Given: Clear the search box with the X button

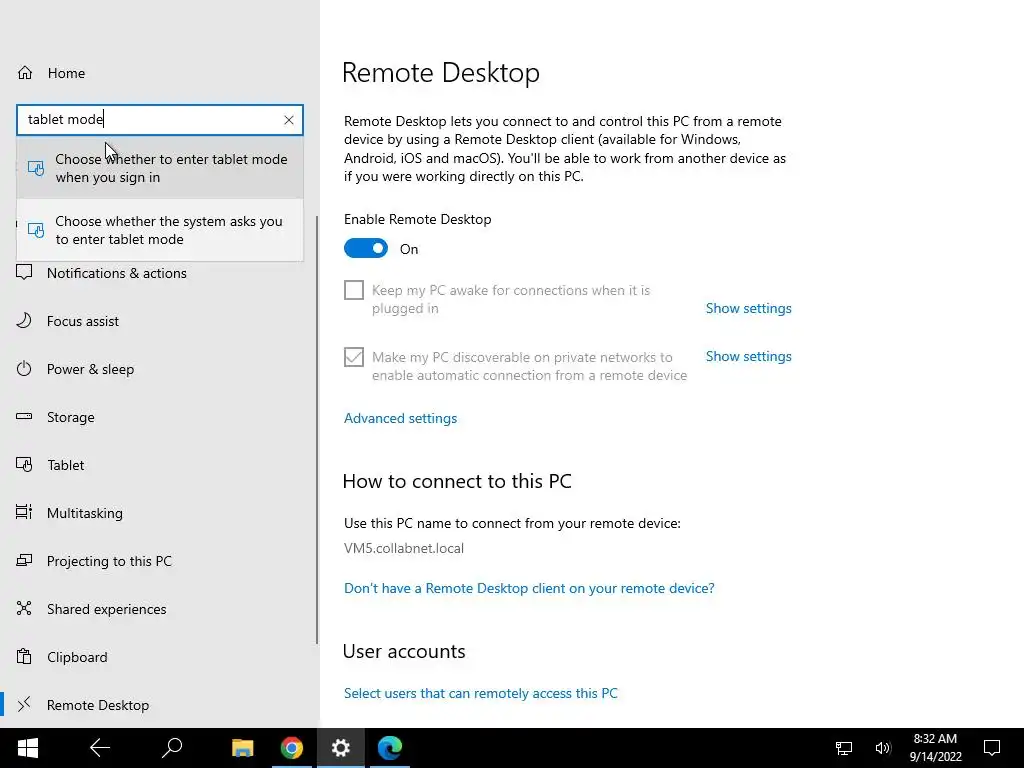Looking at the screenshot, I should [x=289, y=120].
